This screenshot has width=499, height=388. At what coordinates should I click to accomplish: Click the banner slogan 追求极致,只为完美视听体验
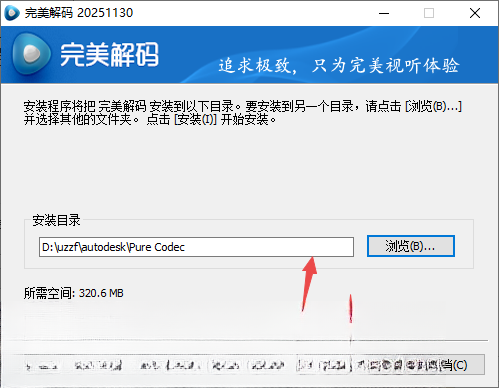pos(339,65)
